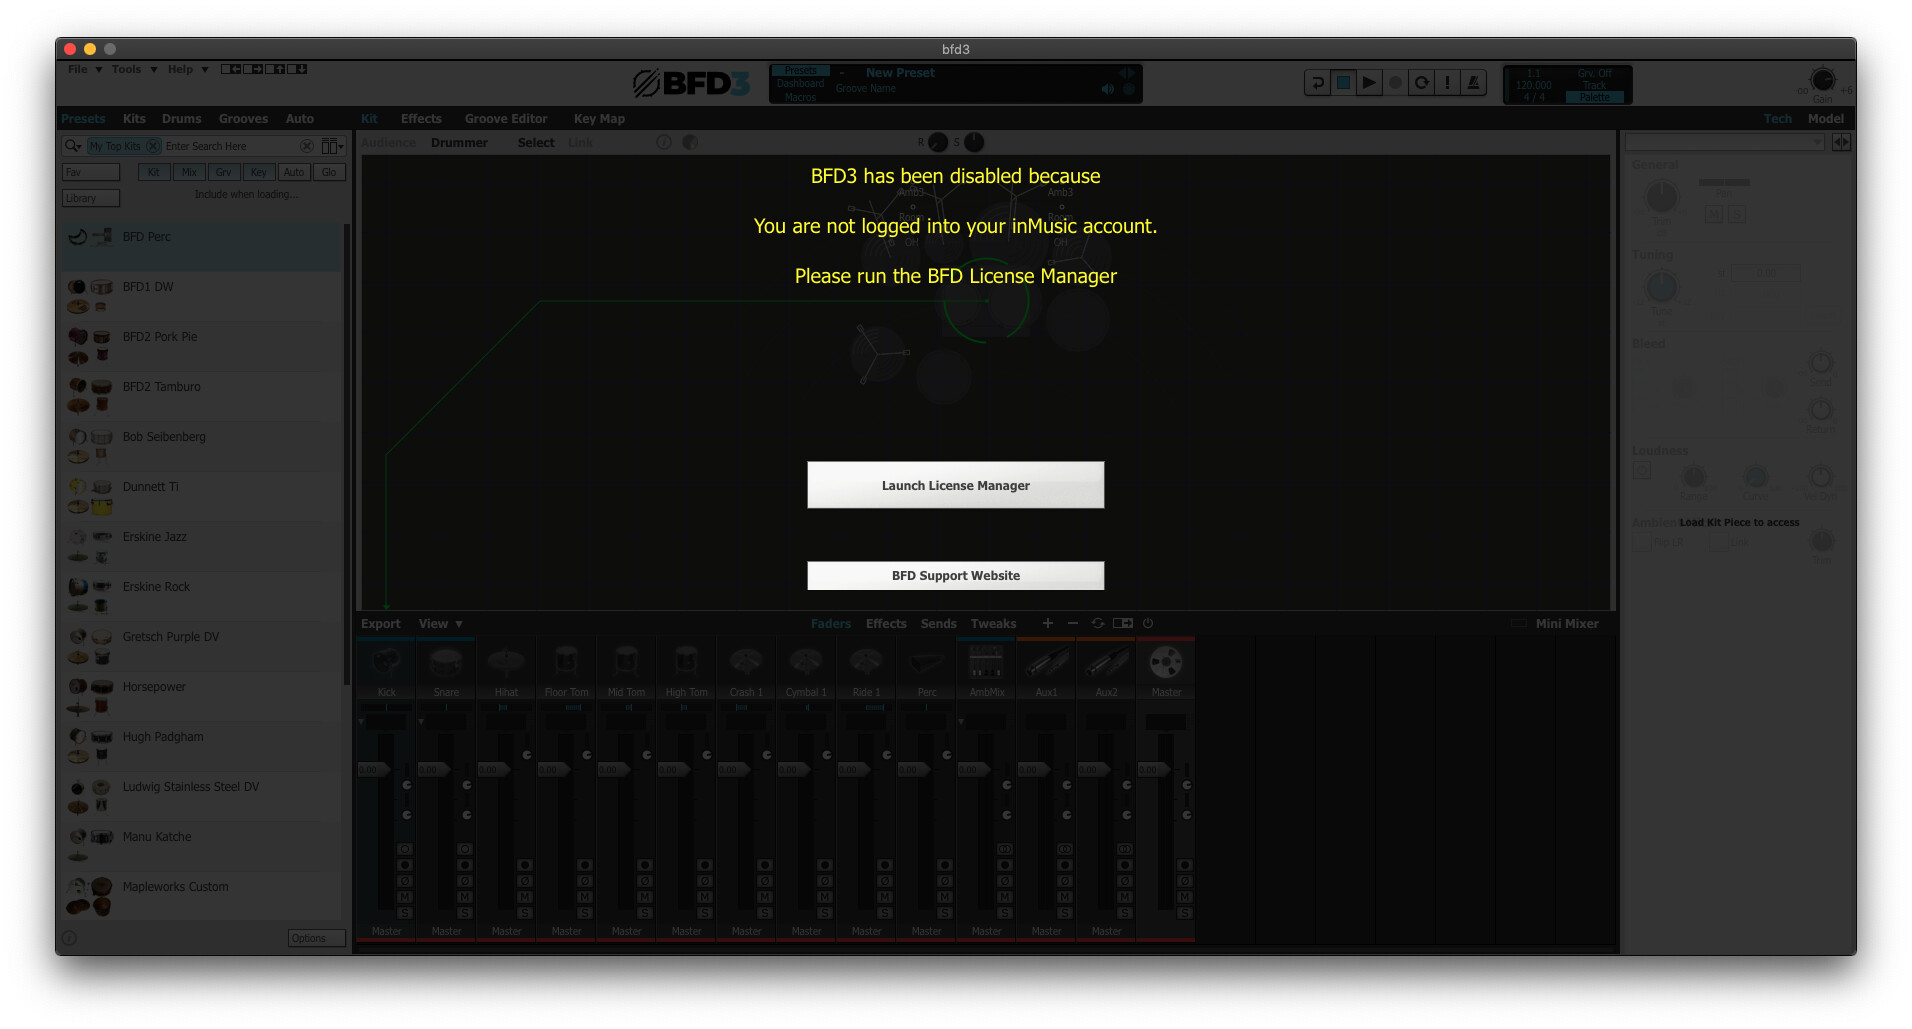Click the mixer Export button
This screenshot has height=1029, width=1912.
(x=380, y=623)
